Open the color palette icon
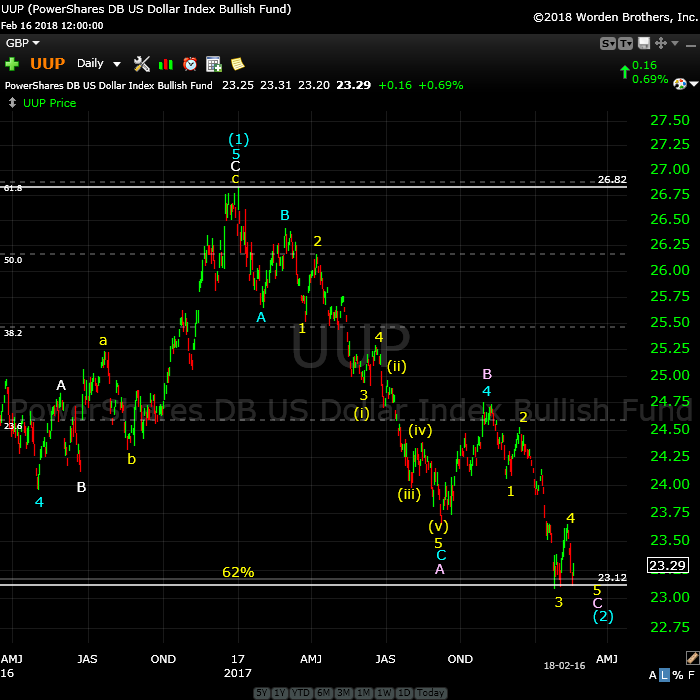 (679, 83)
